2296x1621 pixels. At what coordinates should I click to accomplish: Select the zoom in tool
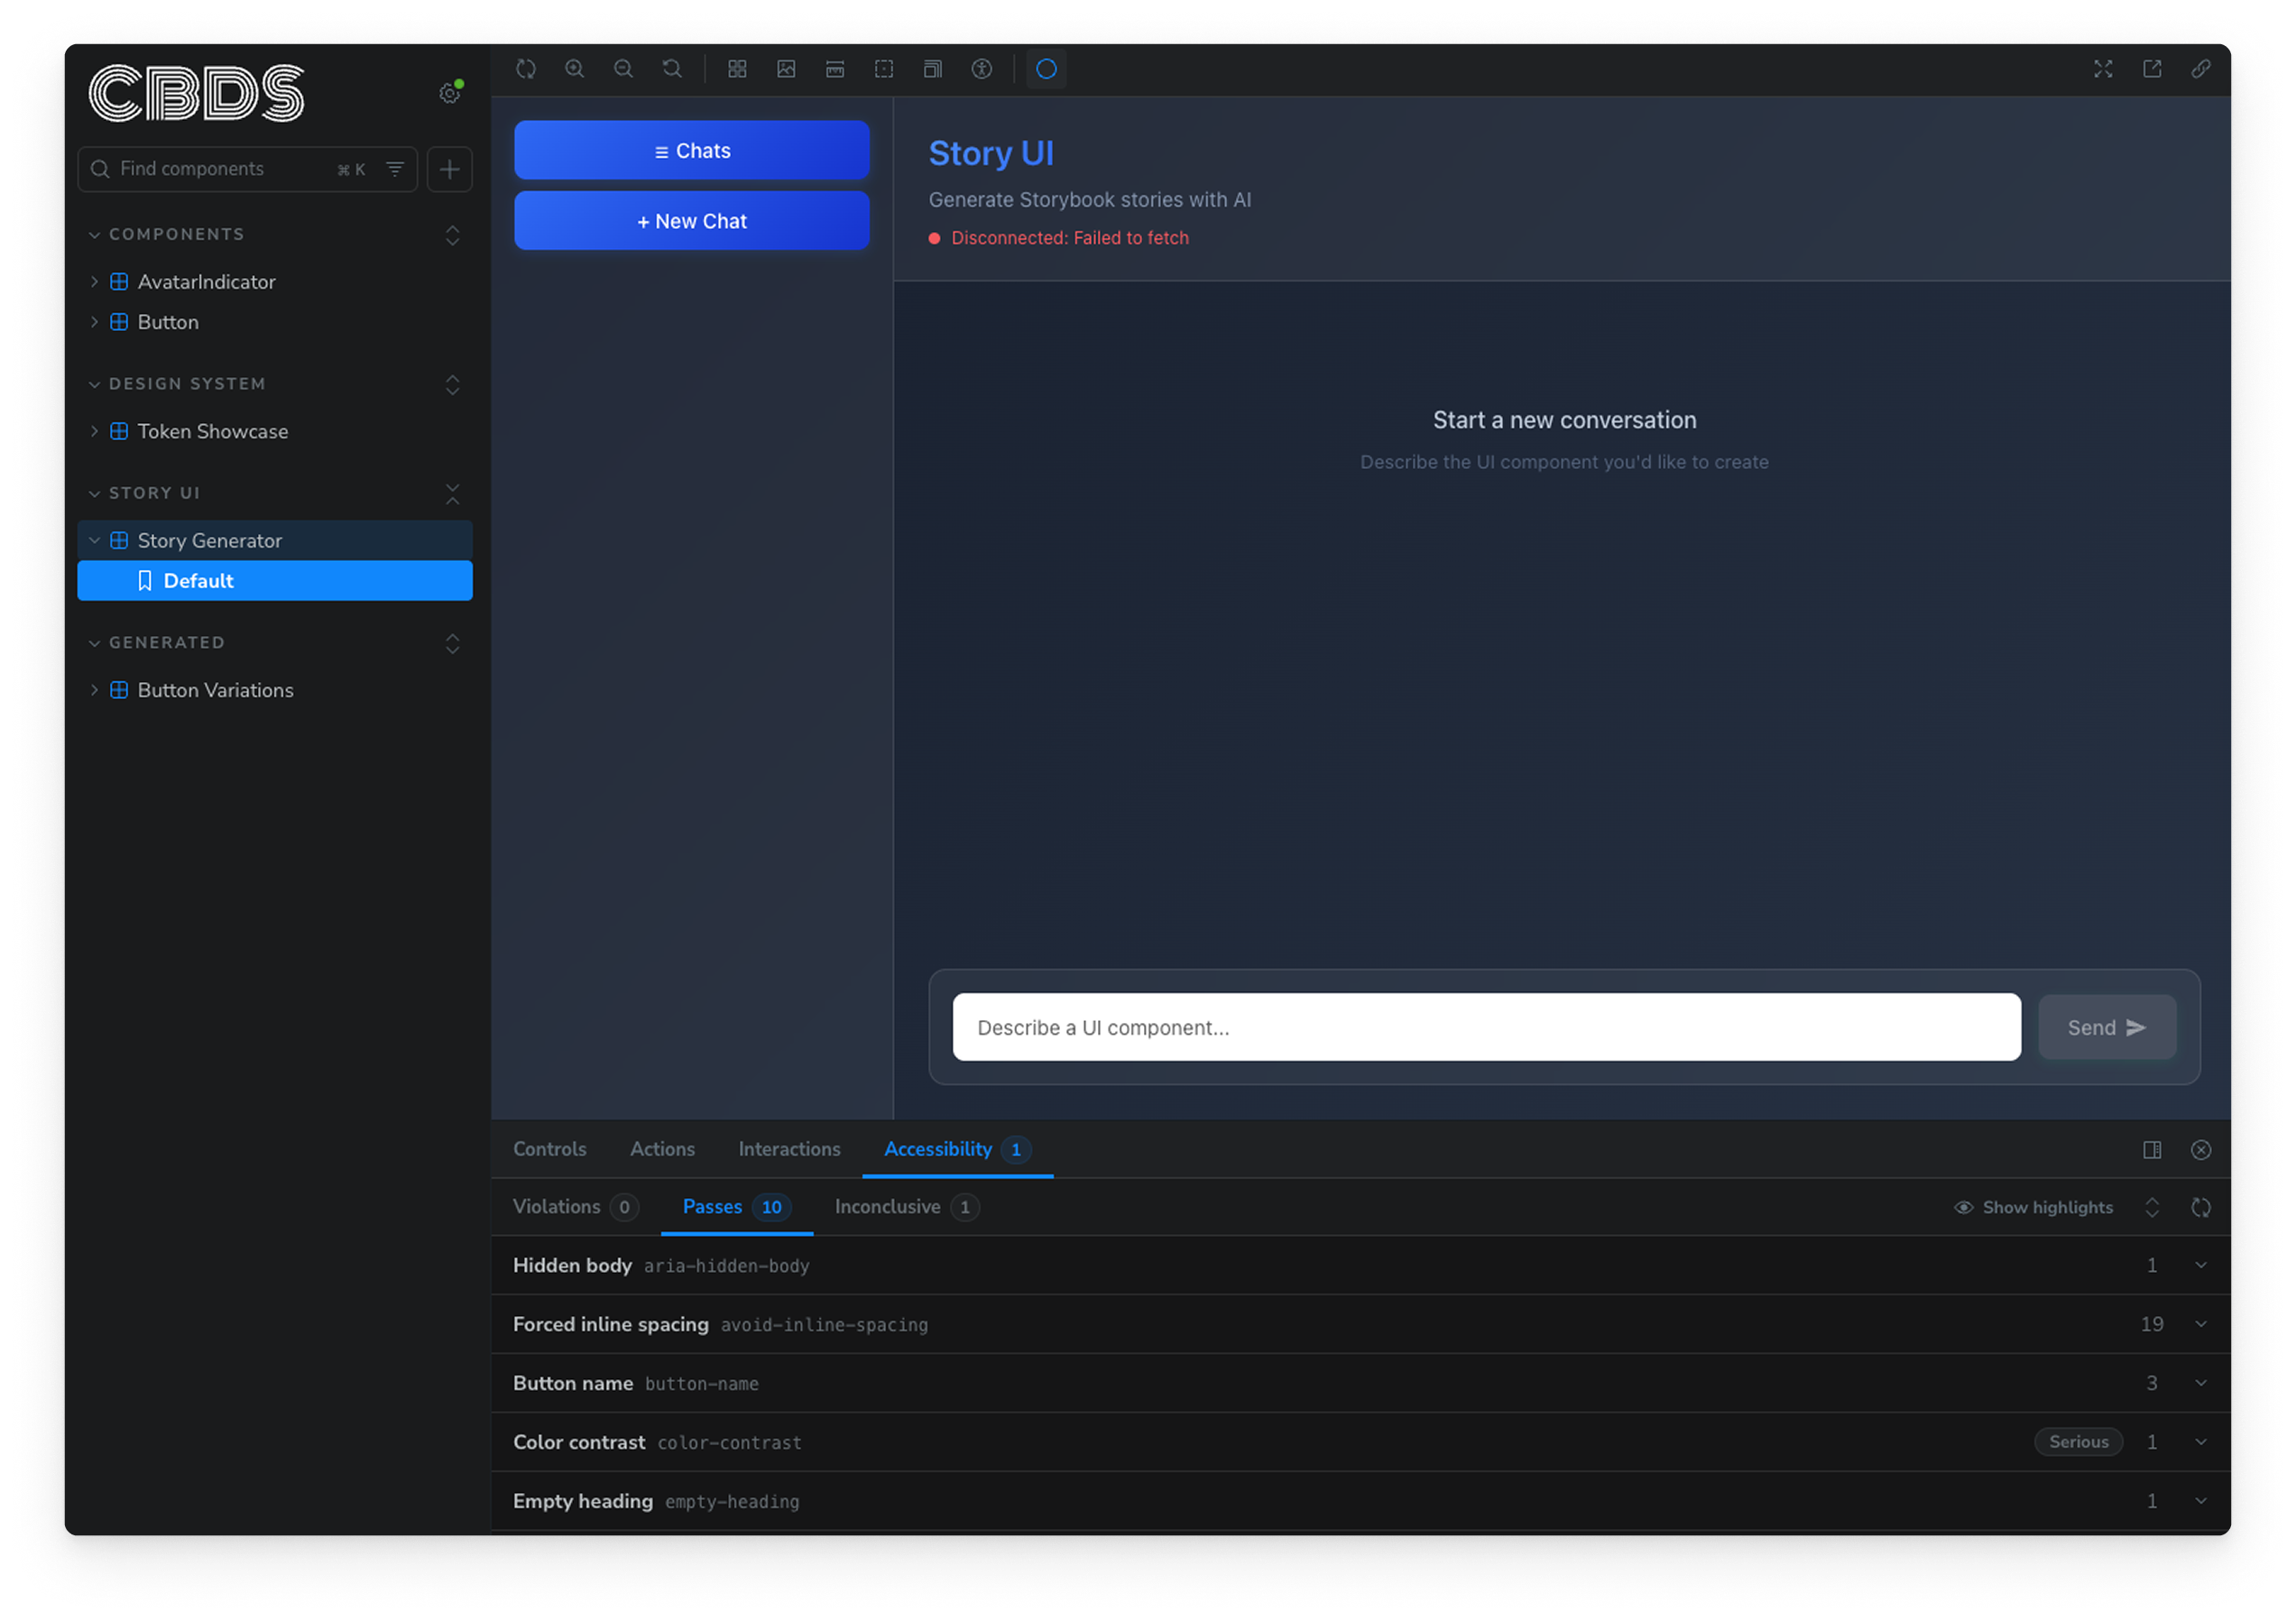tap(574, 69)
